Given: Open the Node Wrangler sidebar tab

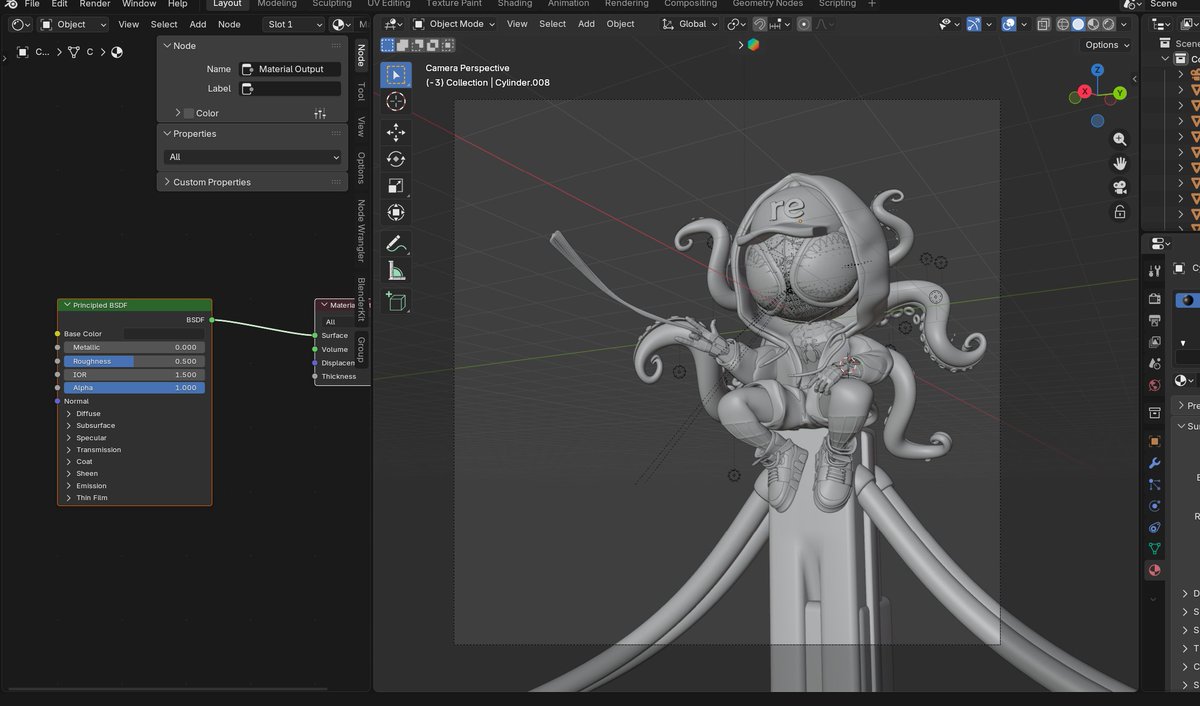Looking at the screenshot, I should (x=361, y=229).
